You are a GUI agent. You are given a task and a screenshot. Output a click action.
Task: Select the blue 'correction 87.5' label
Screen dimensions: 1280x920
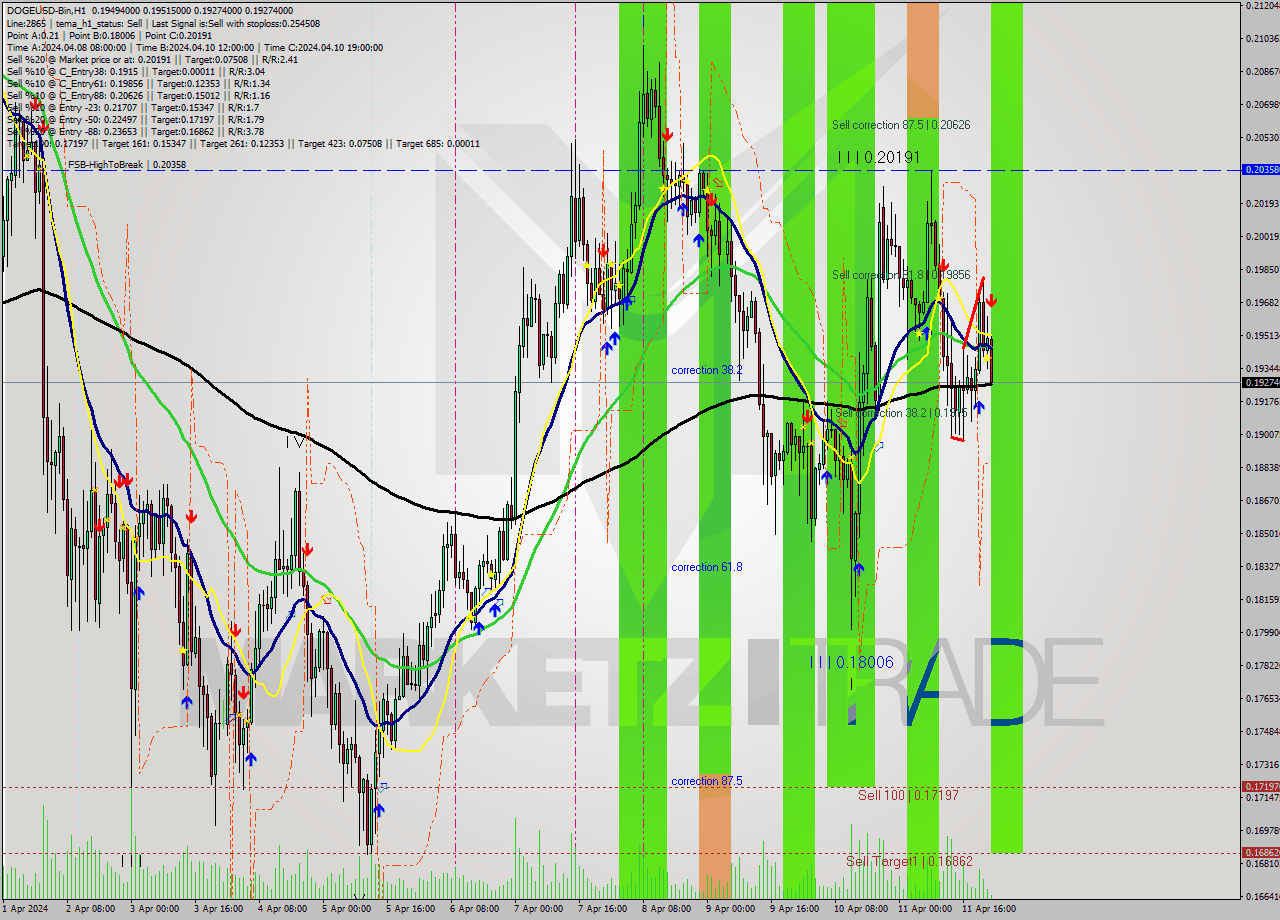coord(707,781)
